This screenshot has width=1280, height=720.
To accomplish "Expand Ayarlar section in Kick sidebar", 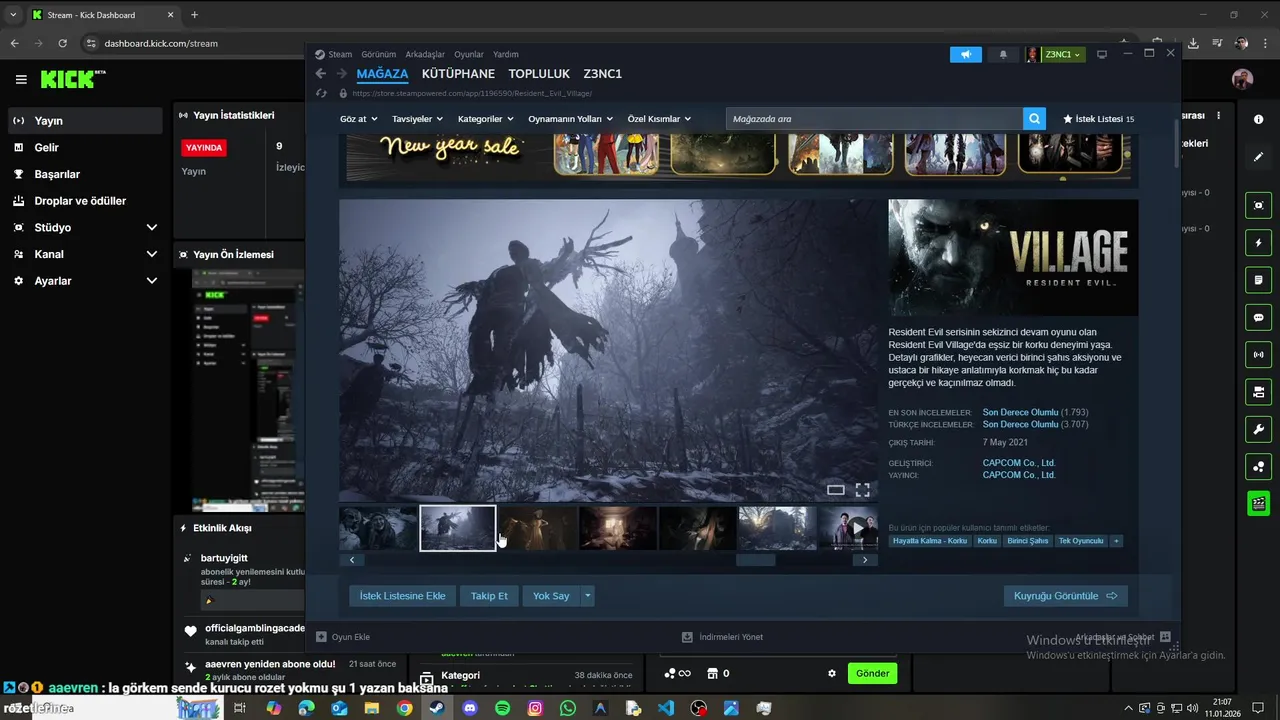I will [151, 282].
